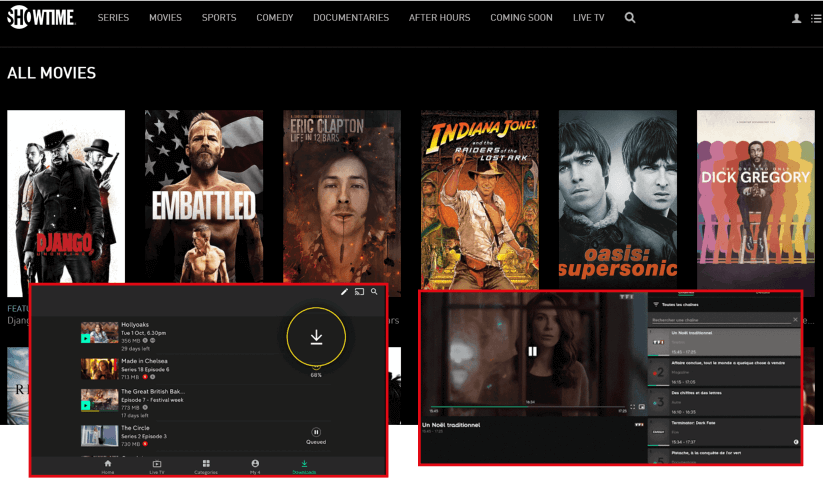Seek in the TF1 video progress bar
This screenshot has height=480, width=823.
(x=528, y=407)
